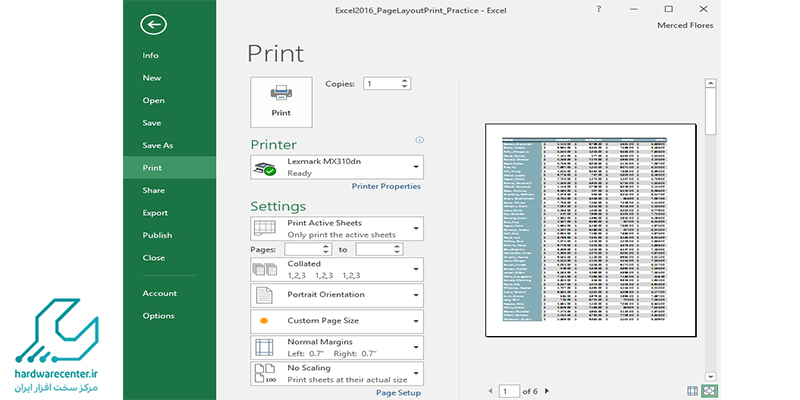Image resolution: width=800 pixels, height=400 pixels.
Task: Open the Portrait Orientation dropdown
Action: [x=337, y=295]
